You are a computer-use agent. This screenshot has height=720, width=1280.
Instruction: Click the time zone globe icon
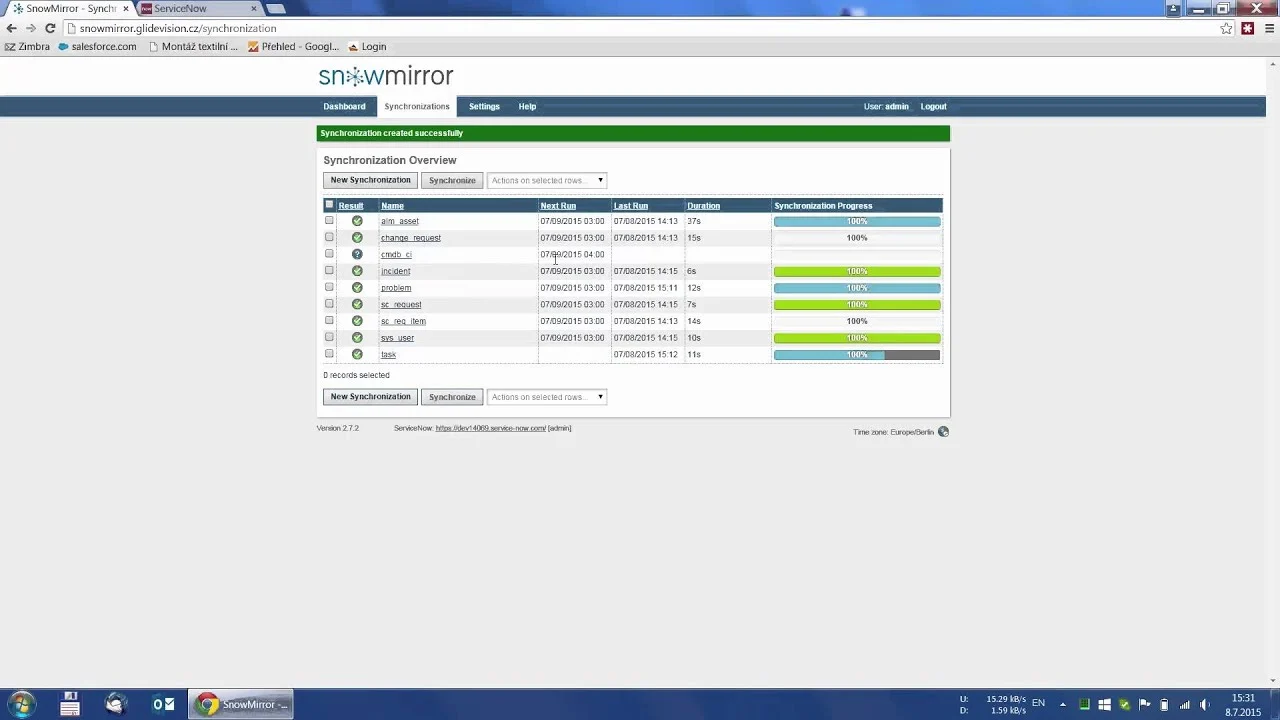click(943, 432)
